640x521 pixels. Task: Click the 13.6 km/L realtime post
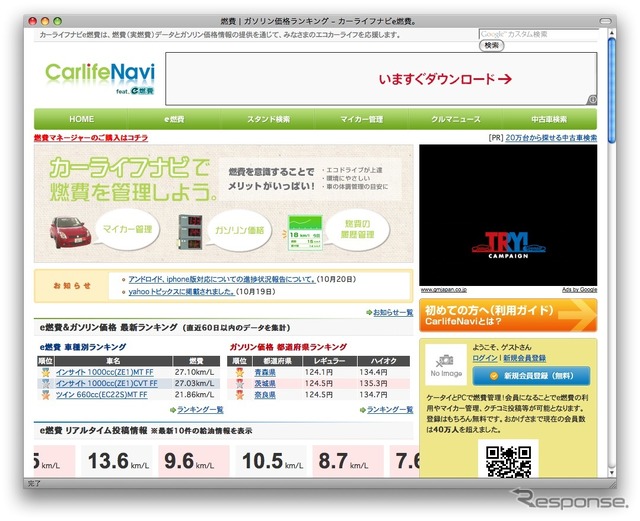[x=117, y=461]
